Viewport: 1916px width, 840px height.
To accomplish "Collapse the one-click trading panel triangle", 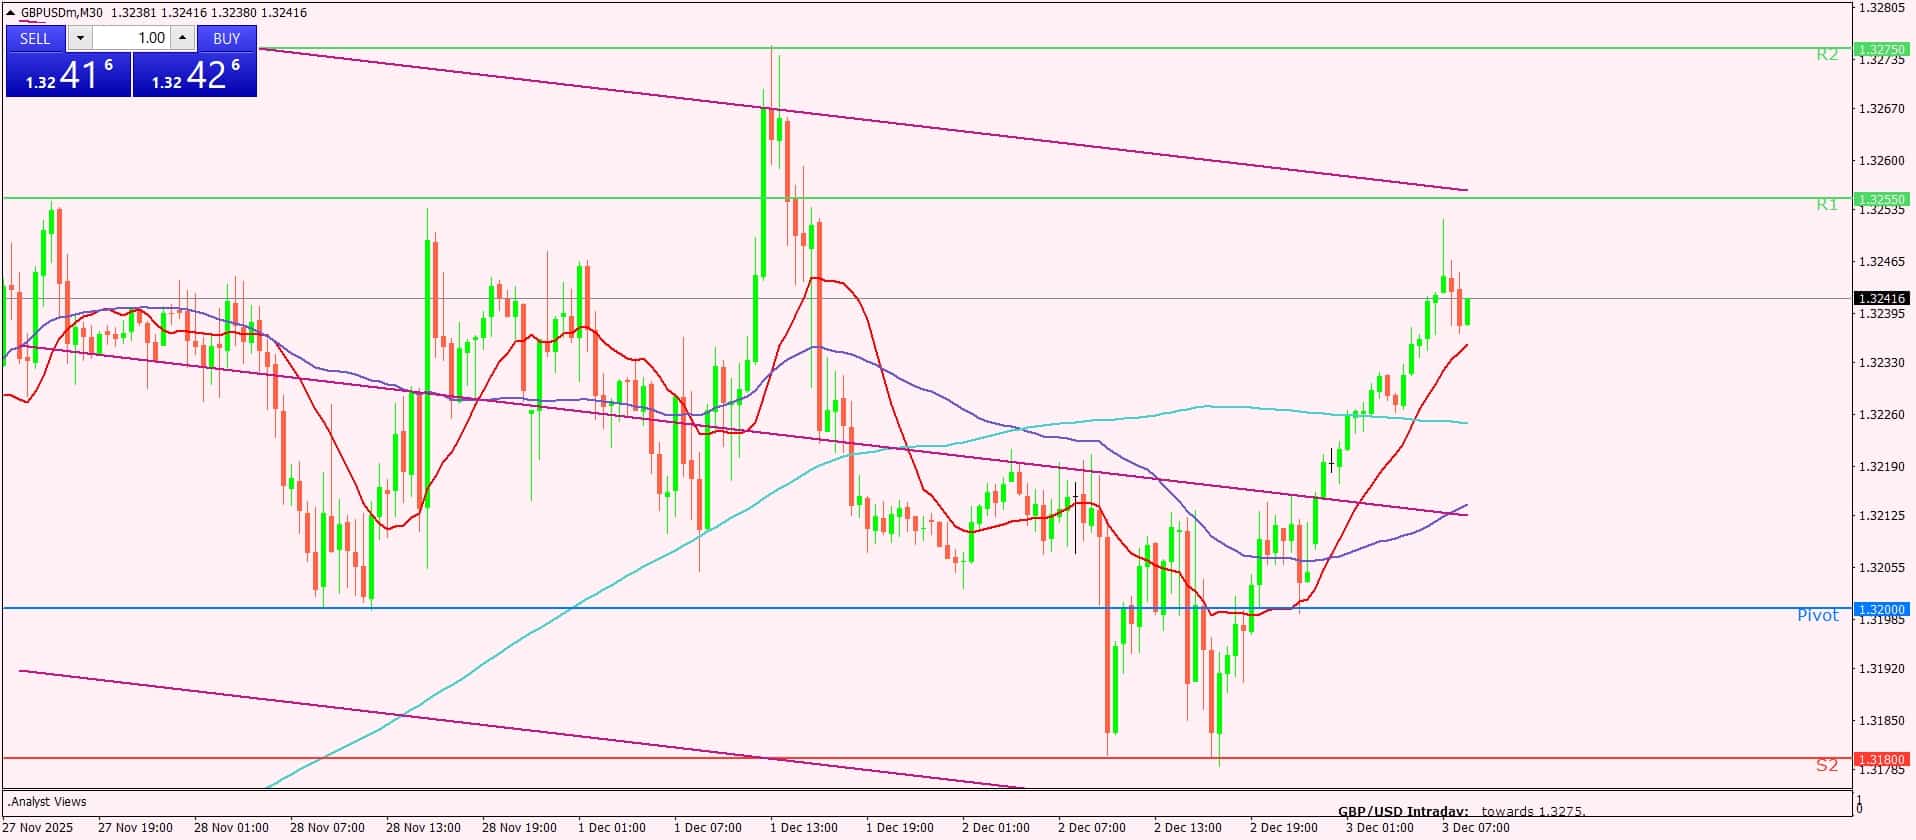I will tap(11, 13).
